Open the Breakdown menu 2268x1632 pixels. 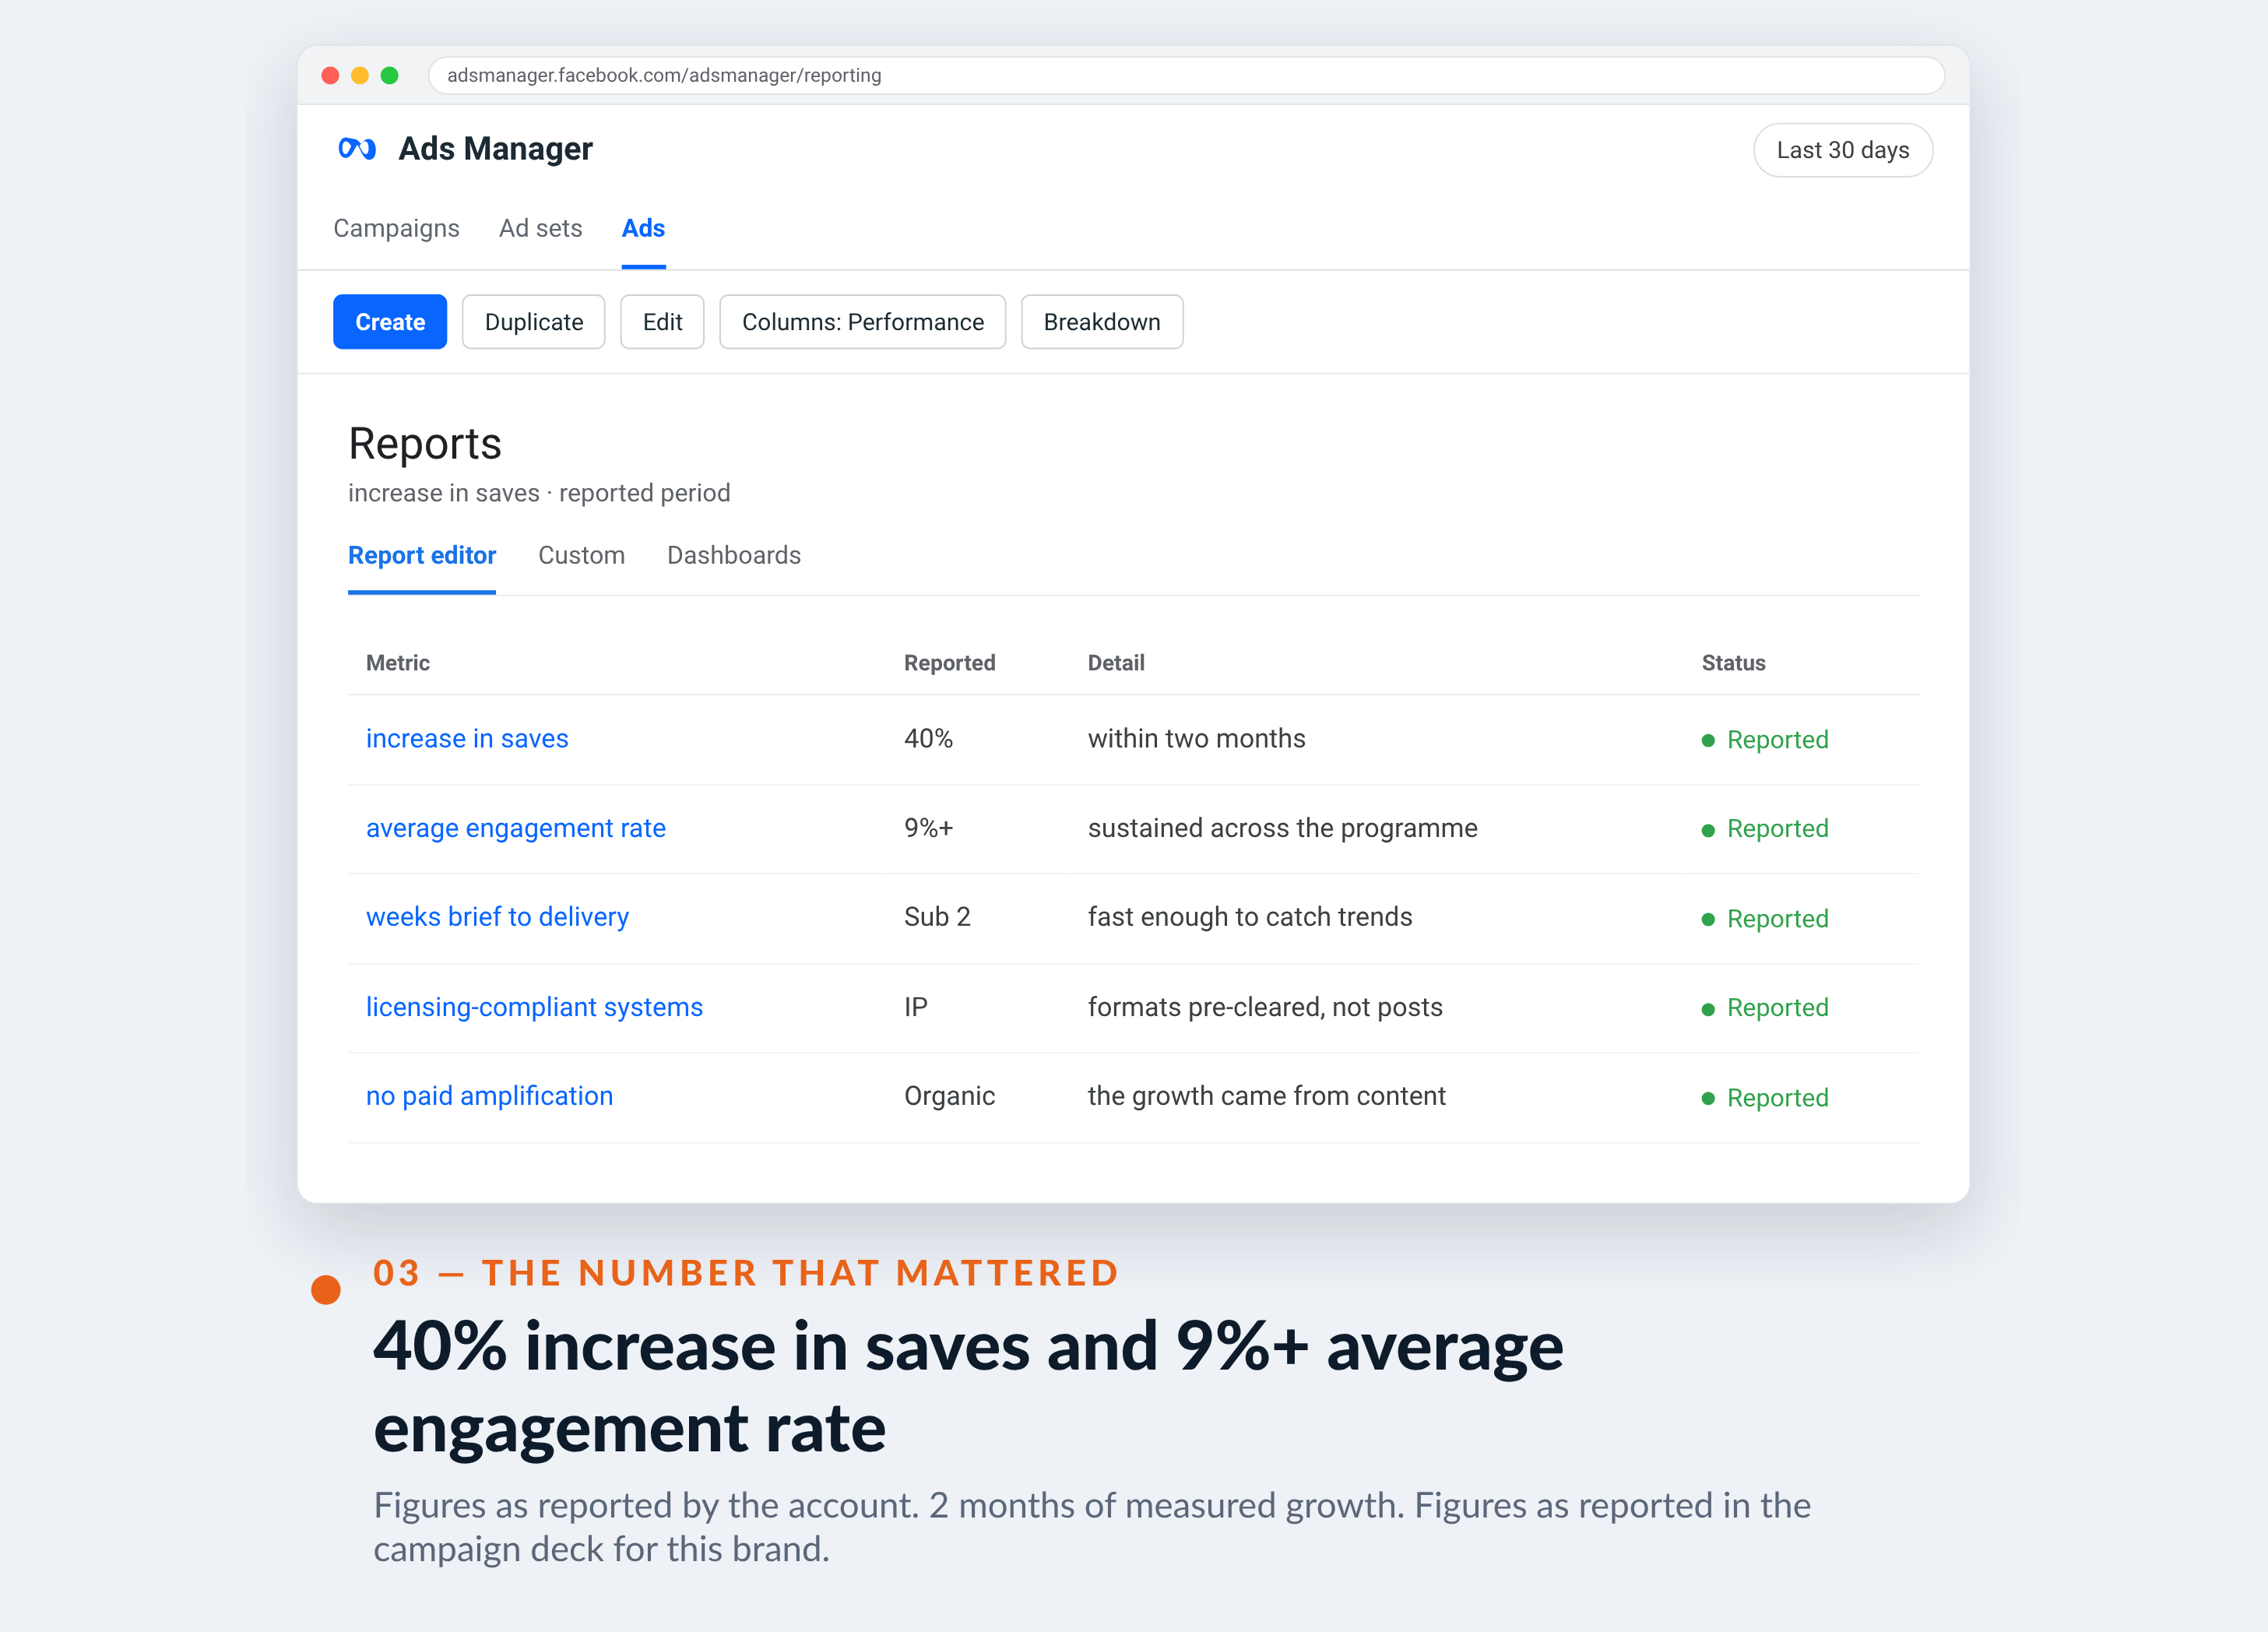point(1102,322)
